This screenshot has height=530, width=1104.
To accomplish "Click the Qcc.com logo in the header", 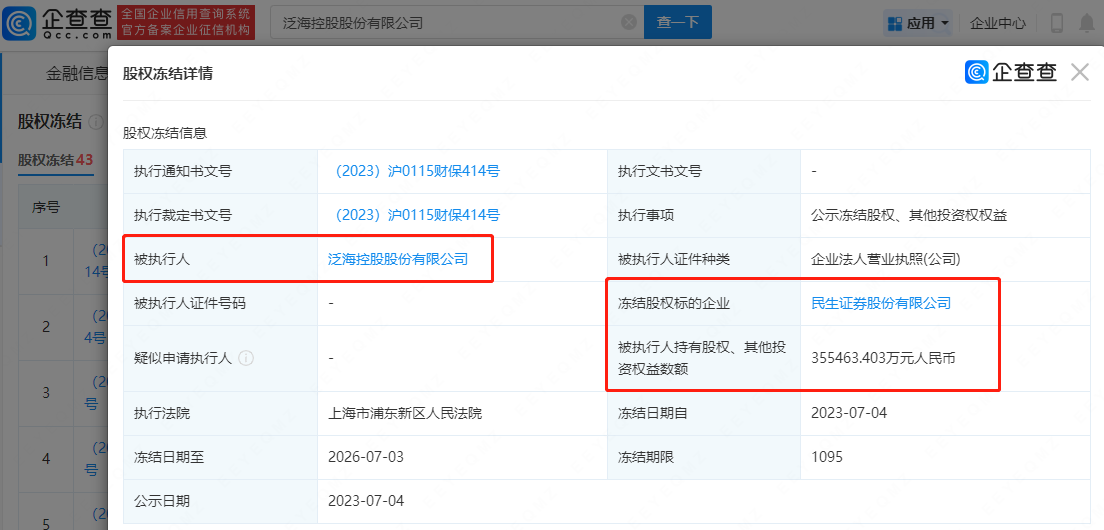I will point(58,23).
